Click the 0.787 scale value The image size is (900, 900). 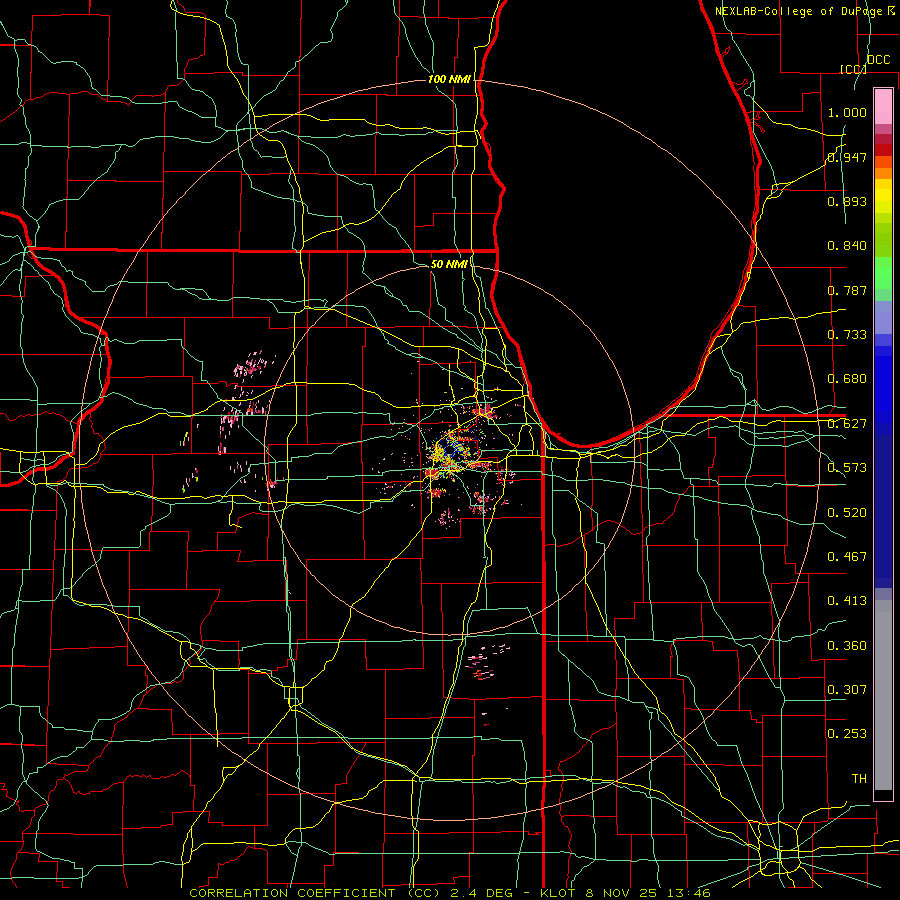(x=847, y=290)
